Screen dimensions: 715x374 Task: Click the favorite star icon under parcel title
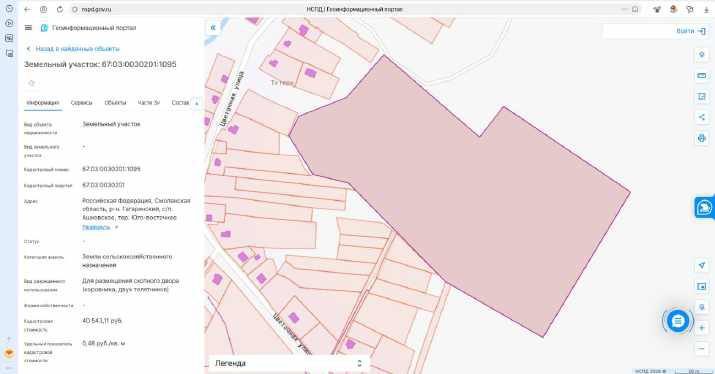[x=31, y=83]
